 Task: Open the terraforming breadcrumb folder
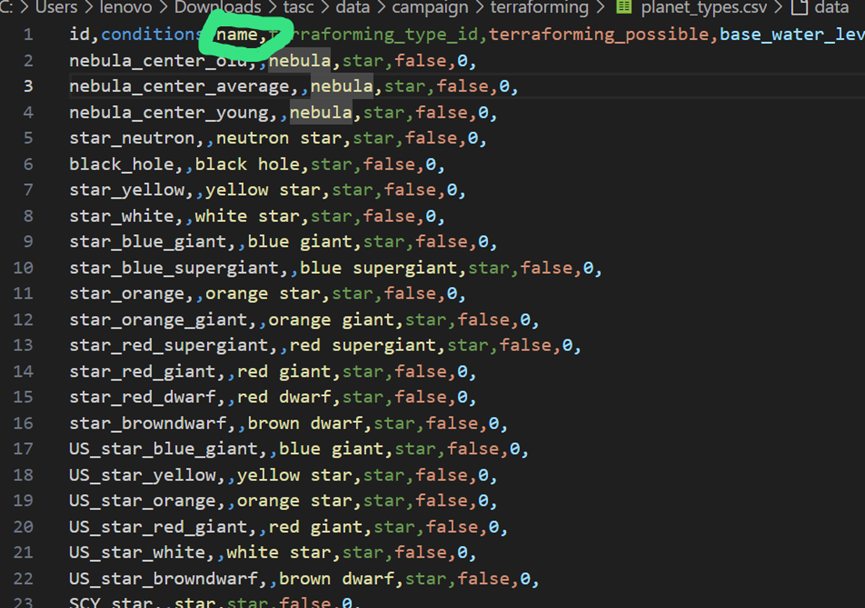coord(539,8)
